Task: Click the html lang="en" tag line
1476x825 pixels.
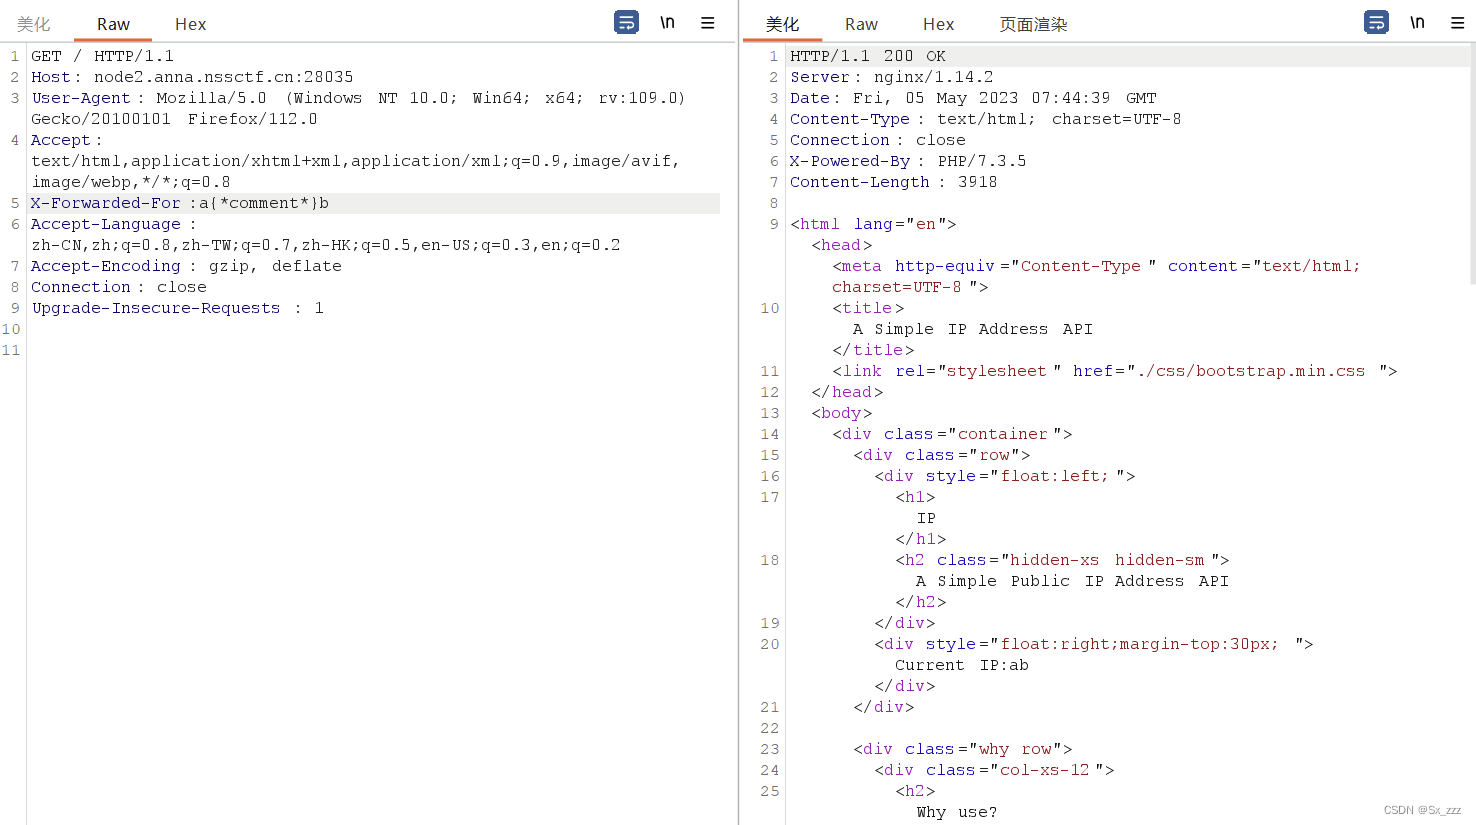Action: pos(873,224)
